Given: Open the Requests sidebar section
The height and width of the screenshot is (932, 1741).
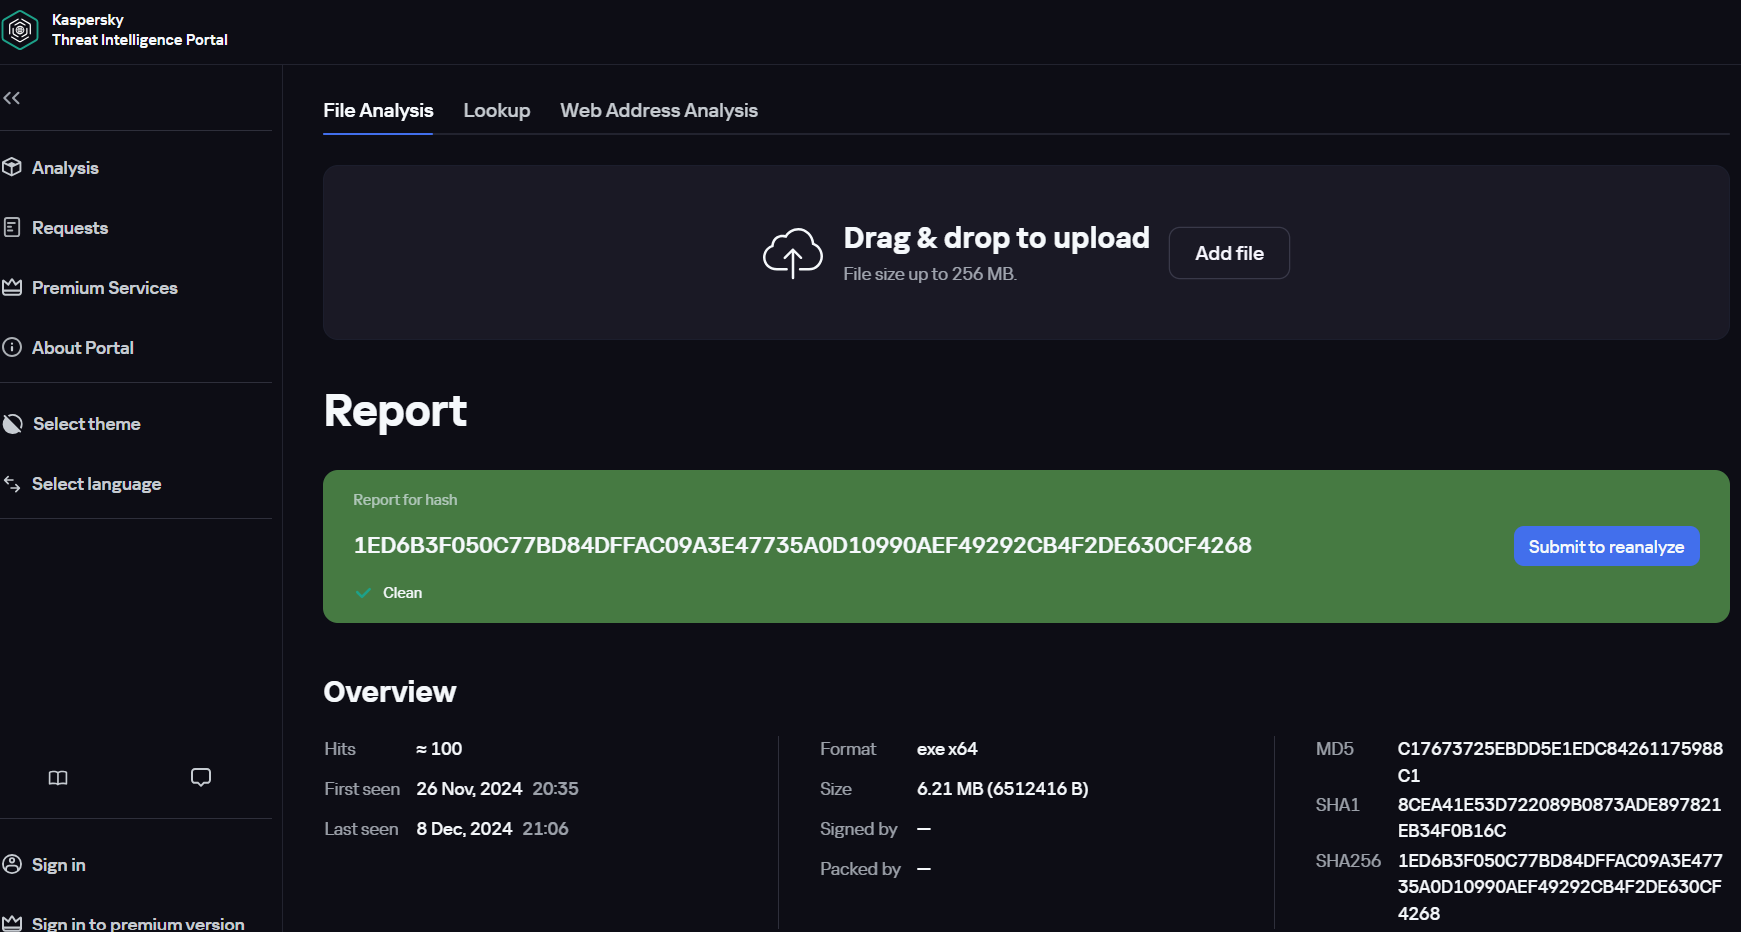Looking at the screenshot, I should coord(70,228).
